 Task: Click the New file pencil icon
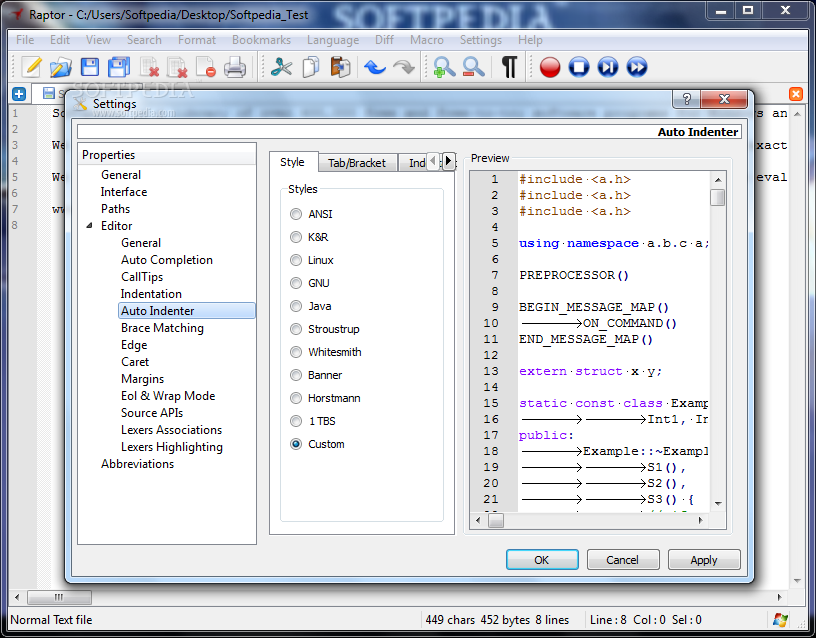click(x=32, y=67)
